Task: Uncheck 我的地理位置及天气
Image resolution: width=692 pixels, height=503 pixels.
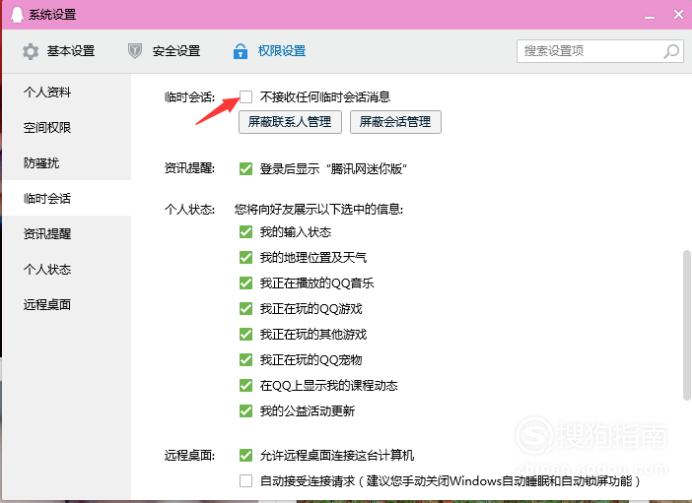Action: click(246, 257)
